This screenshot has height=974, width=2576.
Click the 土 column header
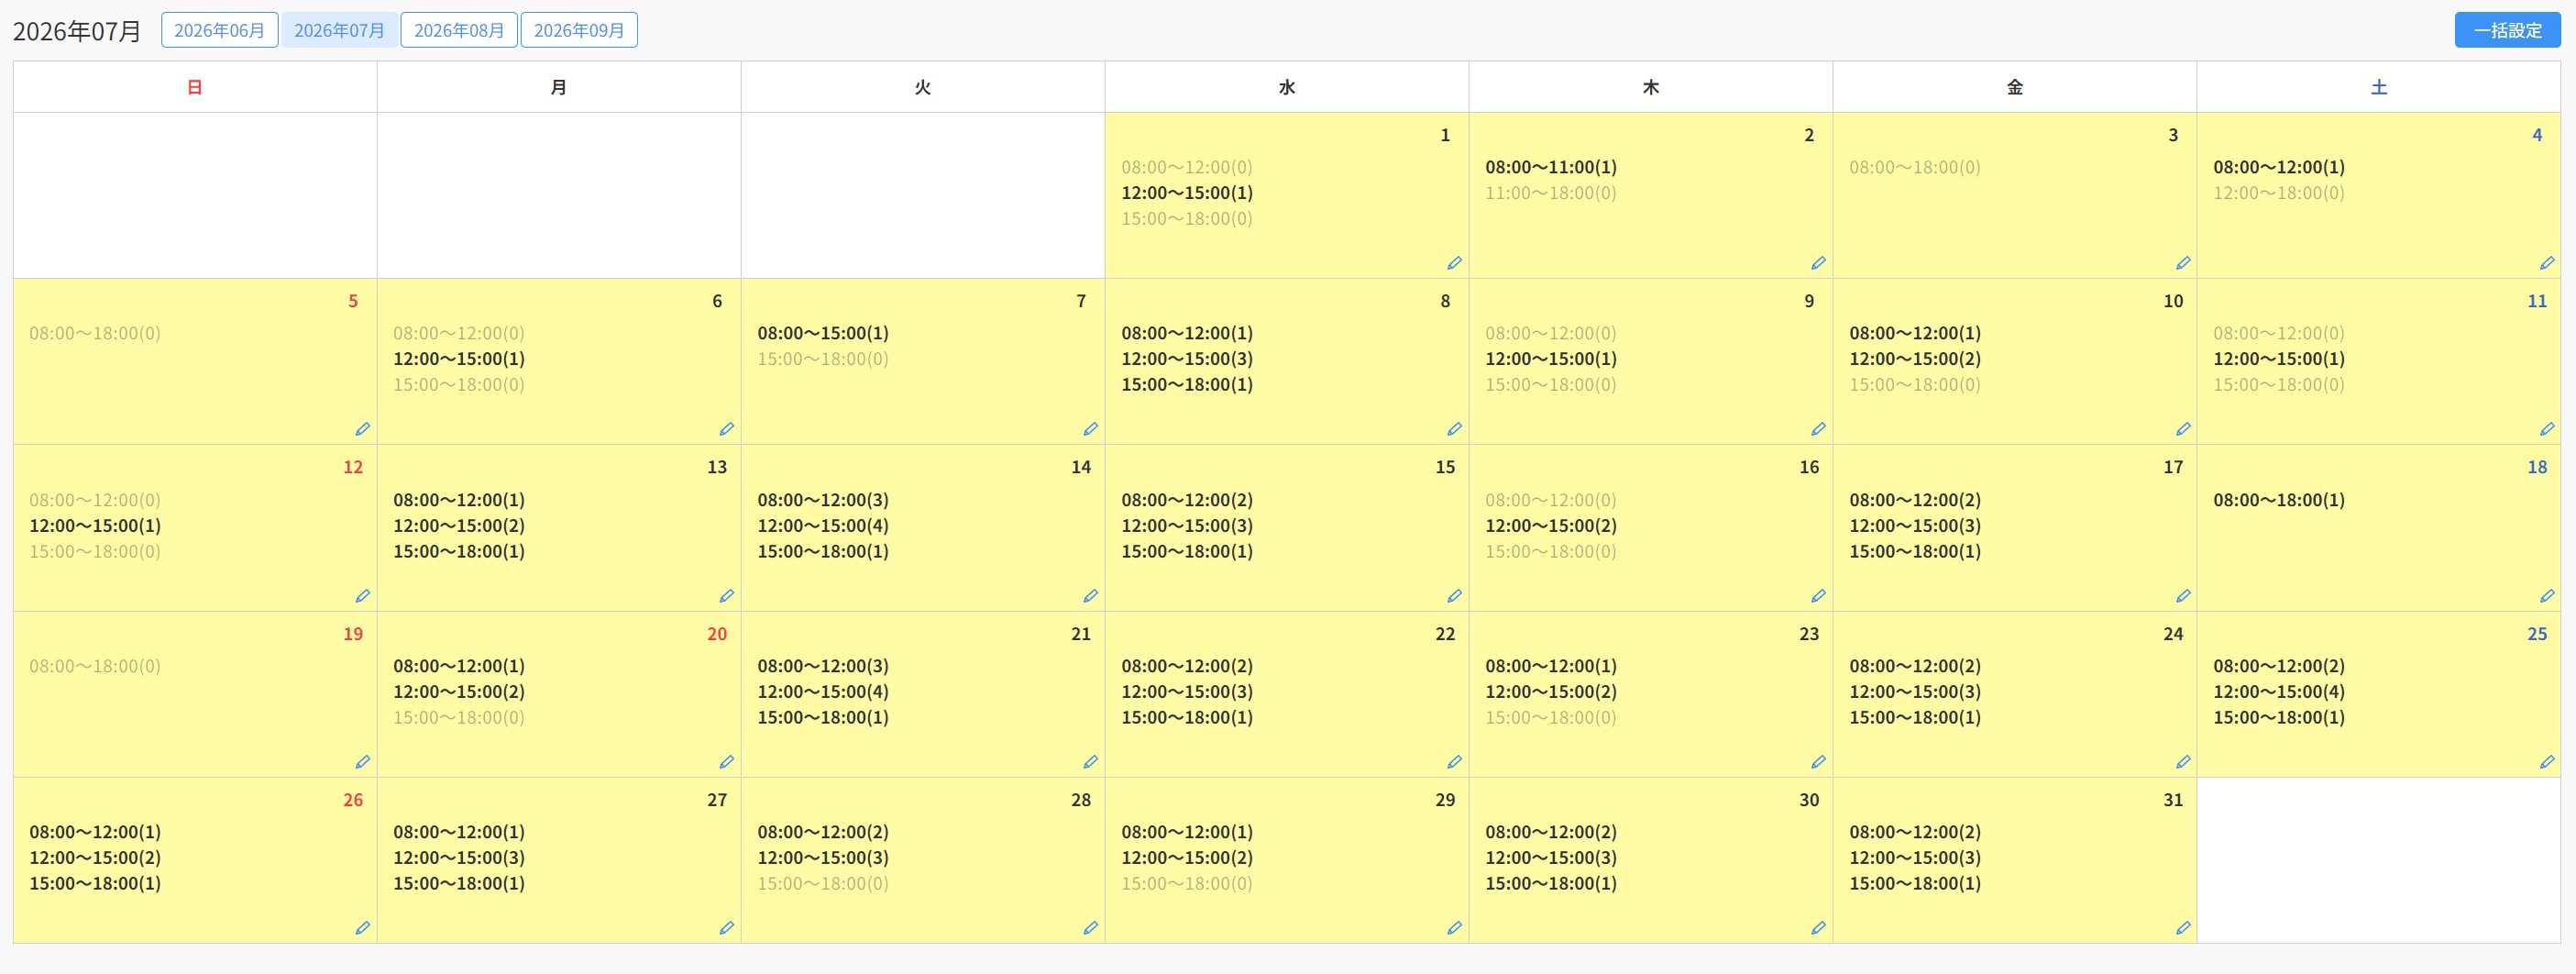[x=2379, y=87]
